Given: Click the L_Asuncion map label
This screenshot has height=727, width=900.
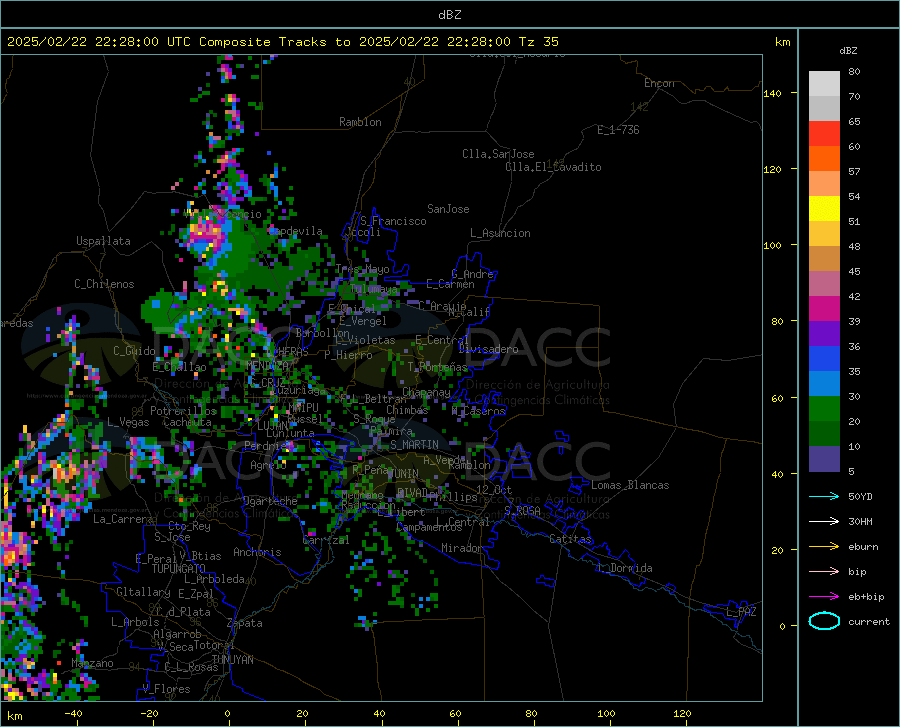Looking at the screenshot, I should 500,233.
